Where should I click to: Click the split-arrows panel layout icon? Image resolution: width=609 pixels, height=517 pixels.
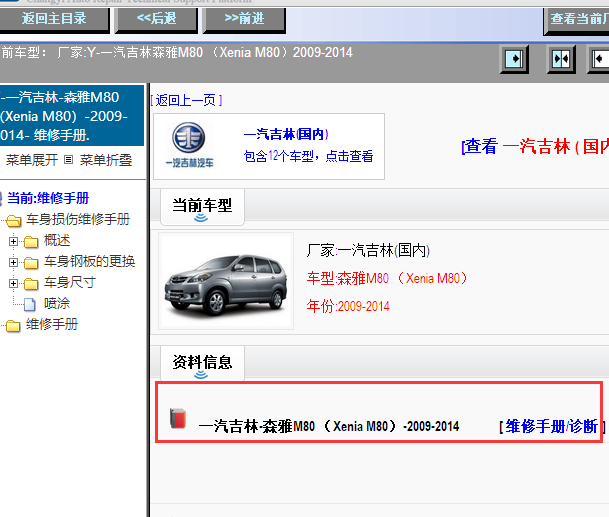coord(561,59)
